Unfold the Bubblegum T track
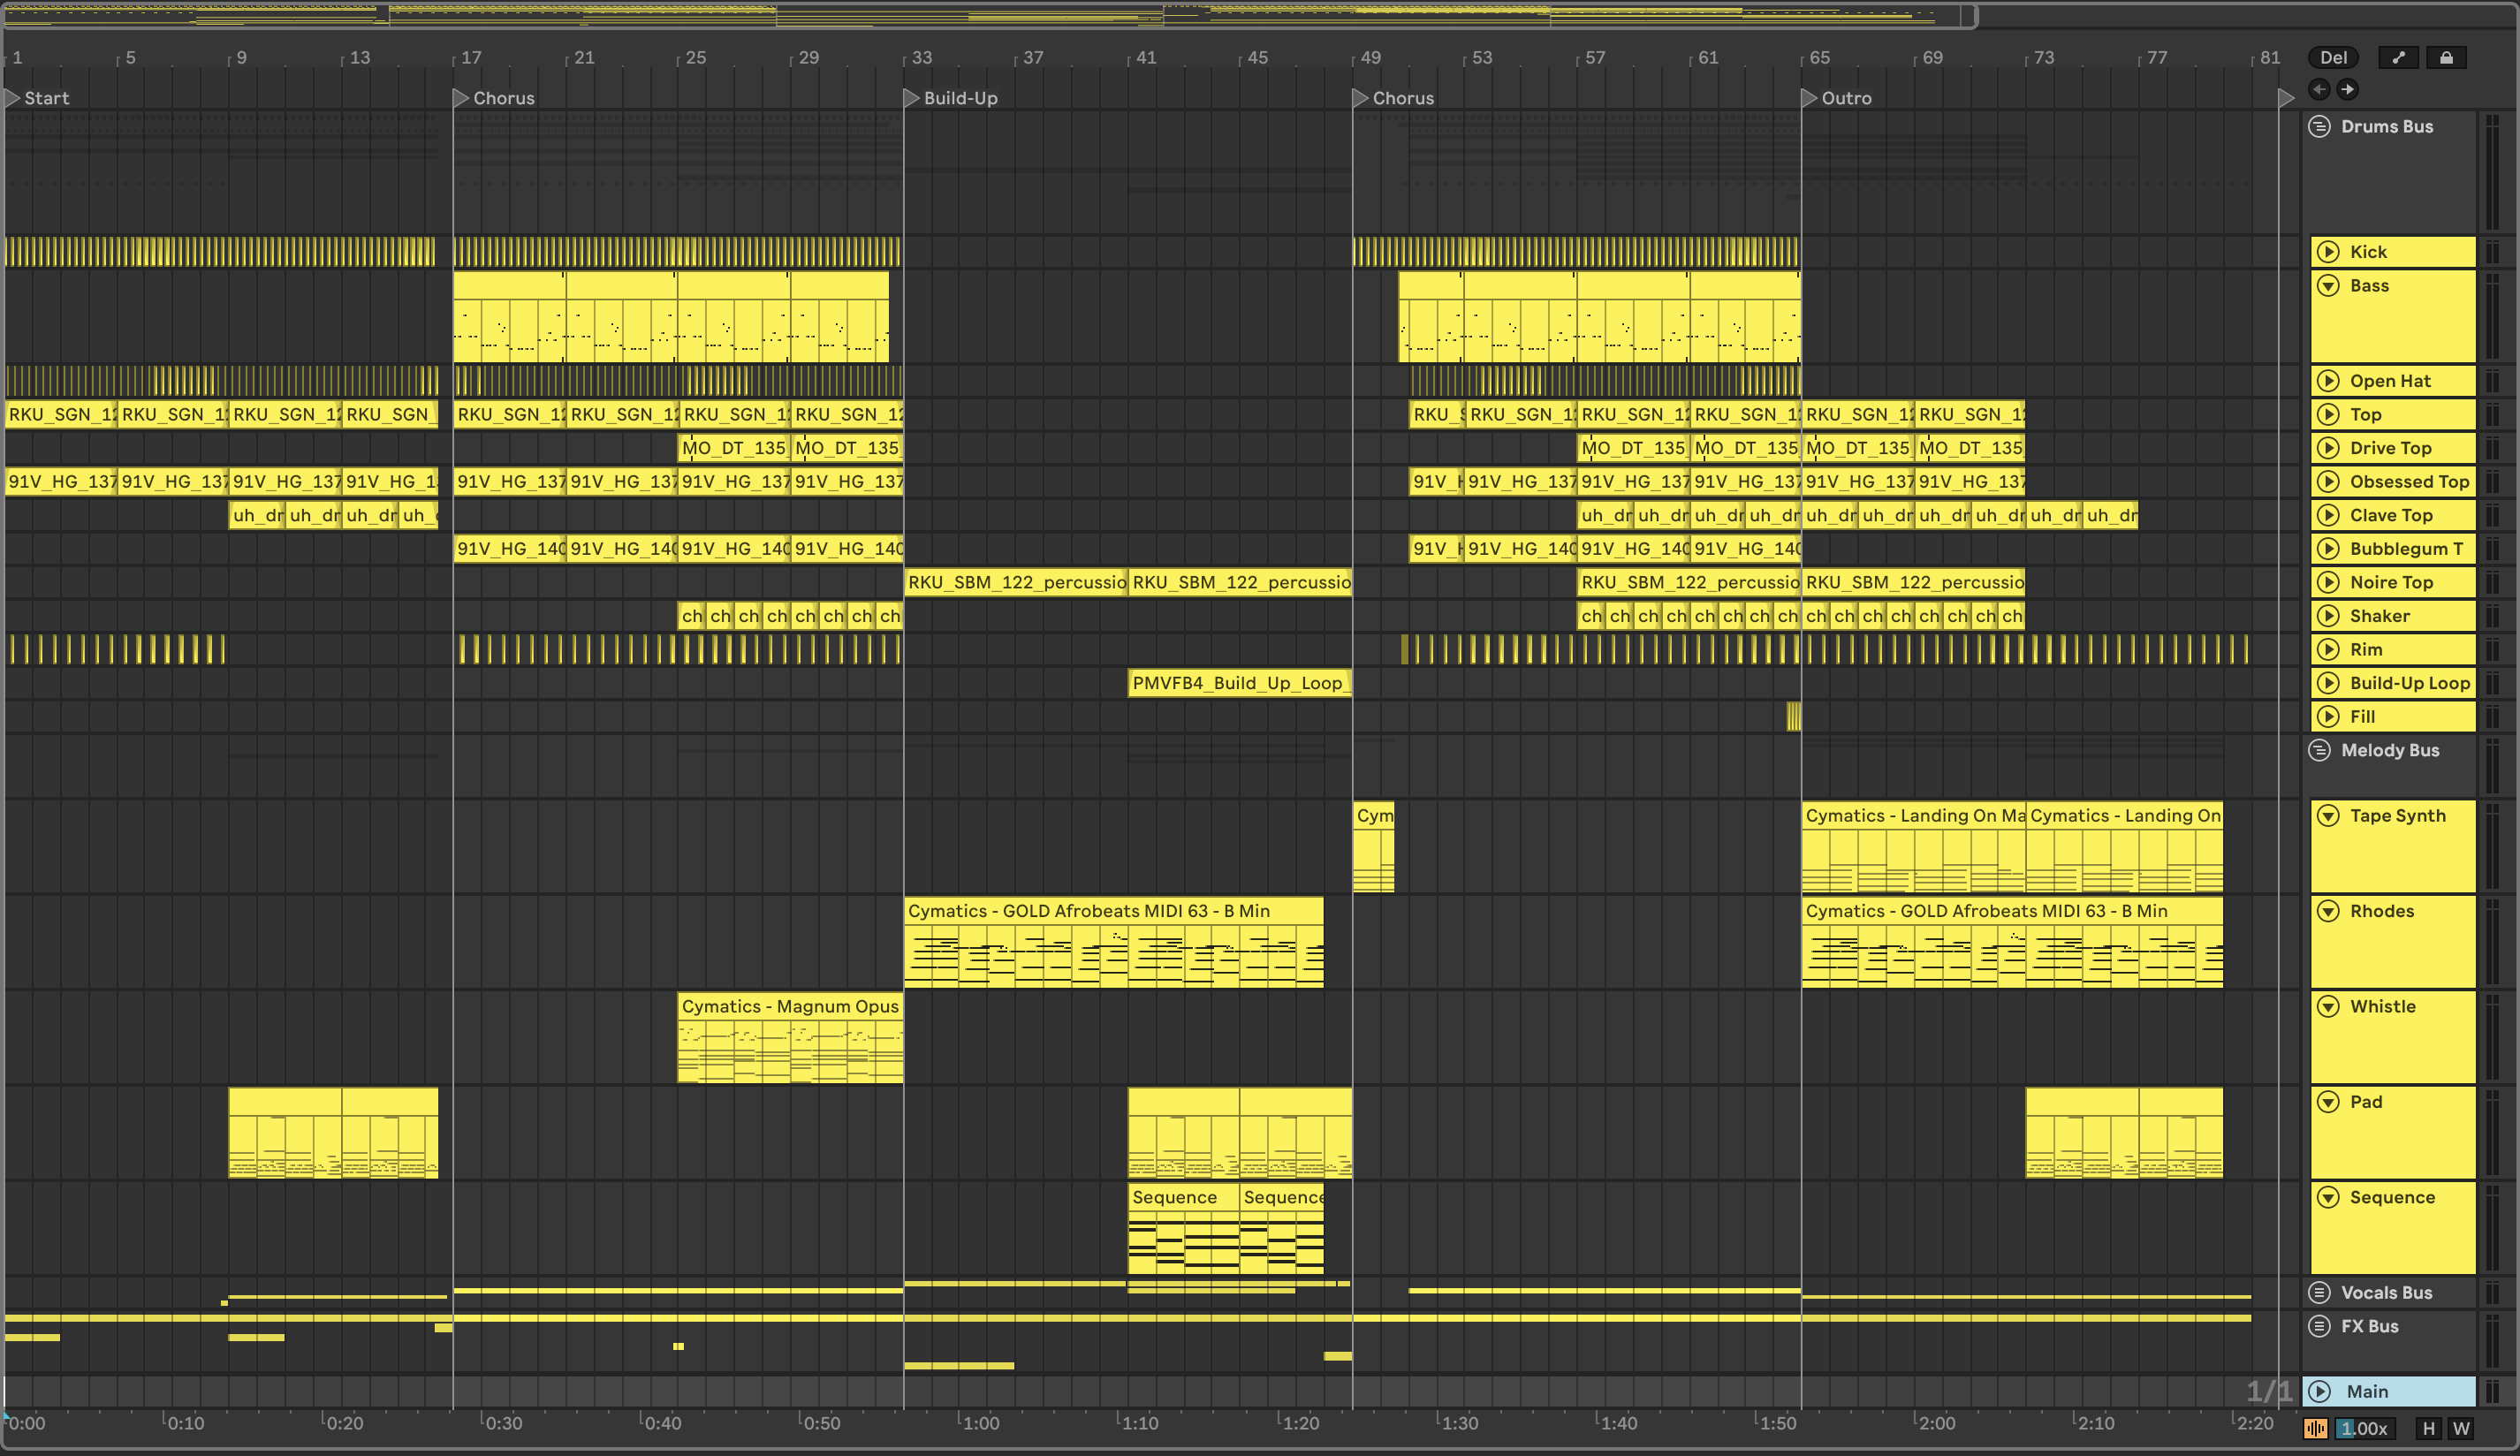2520x1456 pixels. (2328, 549)
